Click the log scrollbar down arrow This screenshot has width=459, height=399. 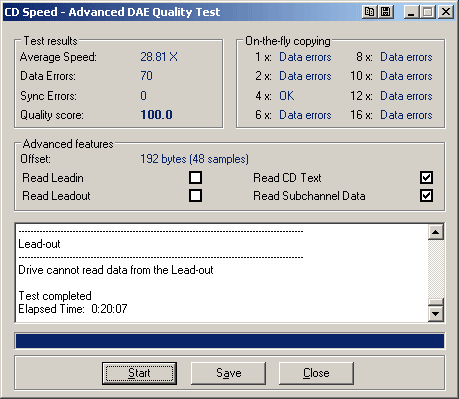click(x=436, y=314)
